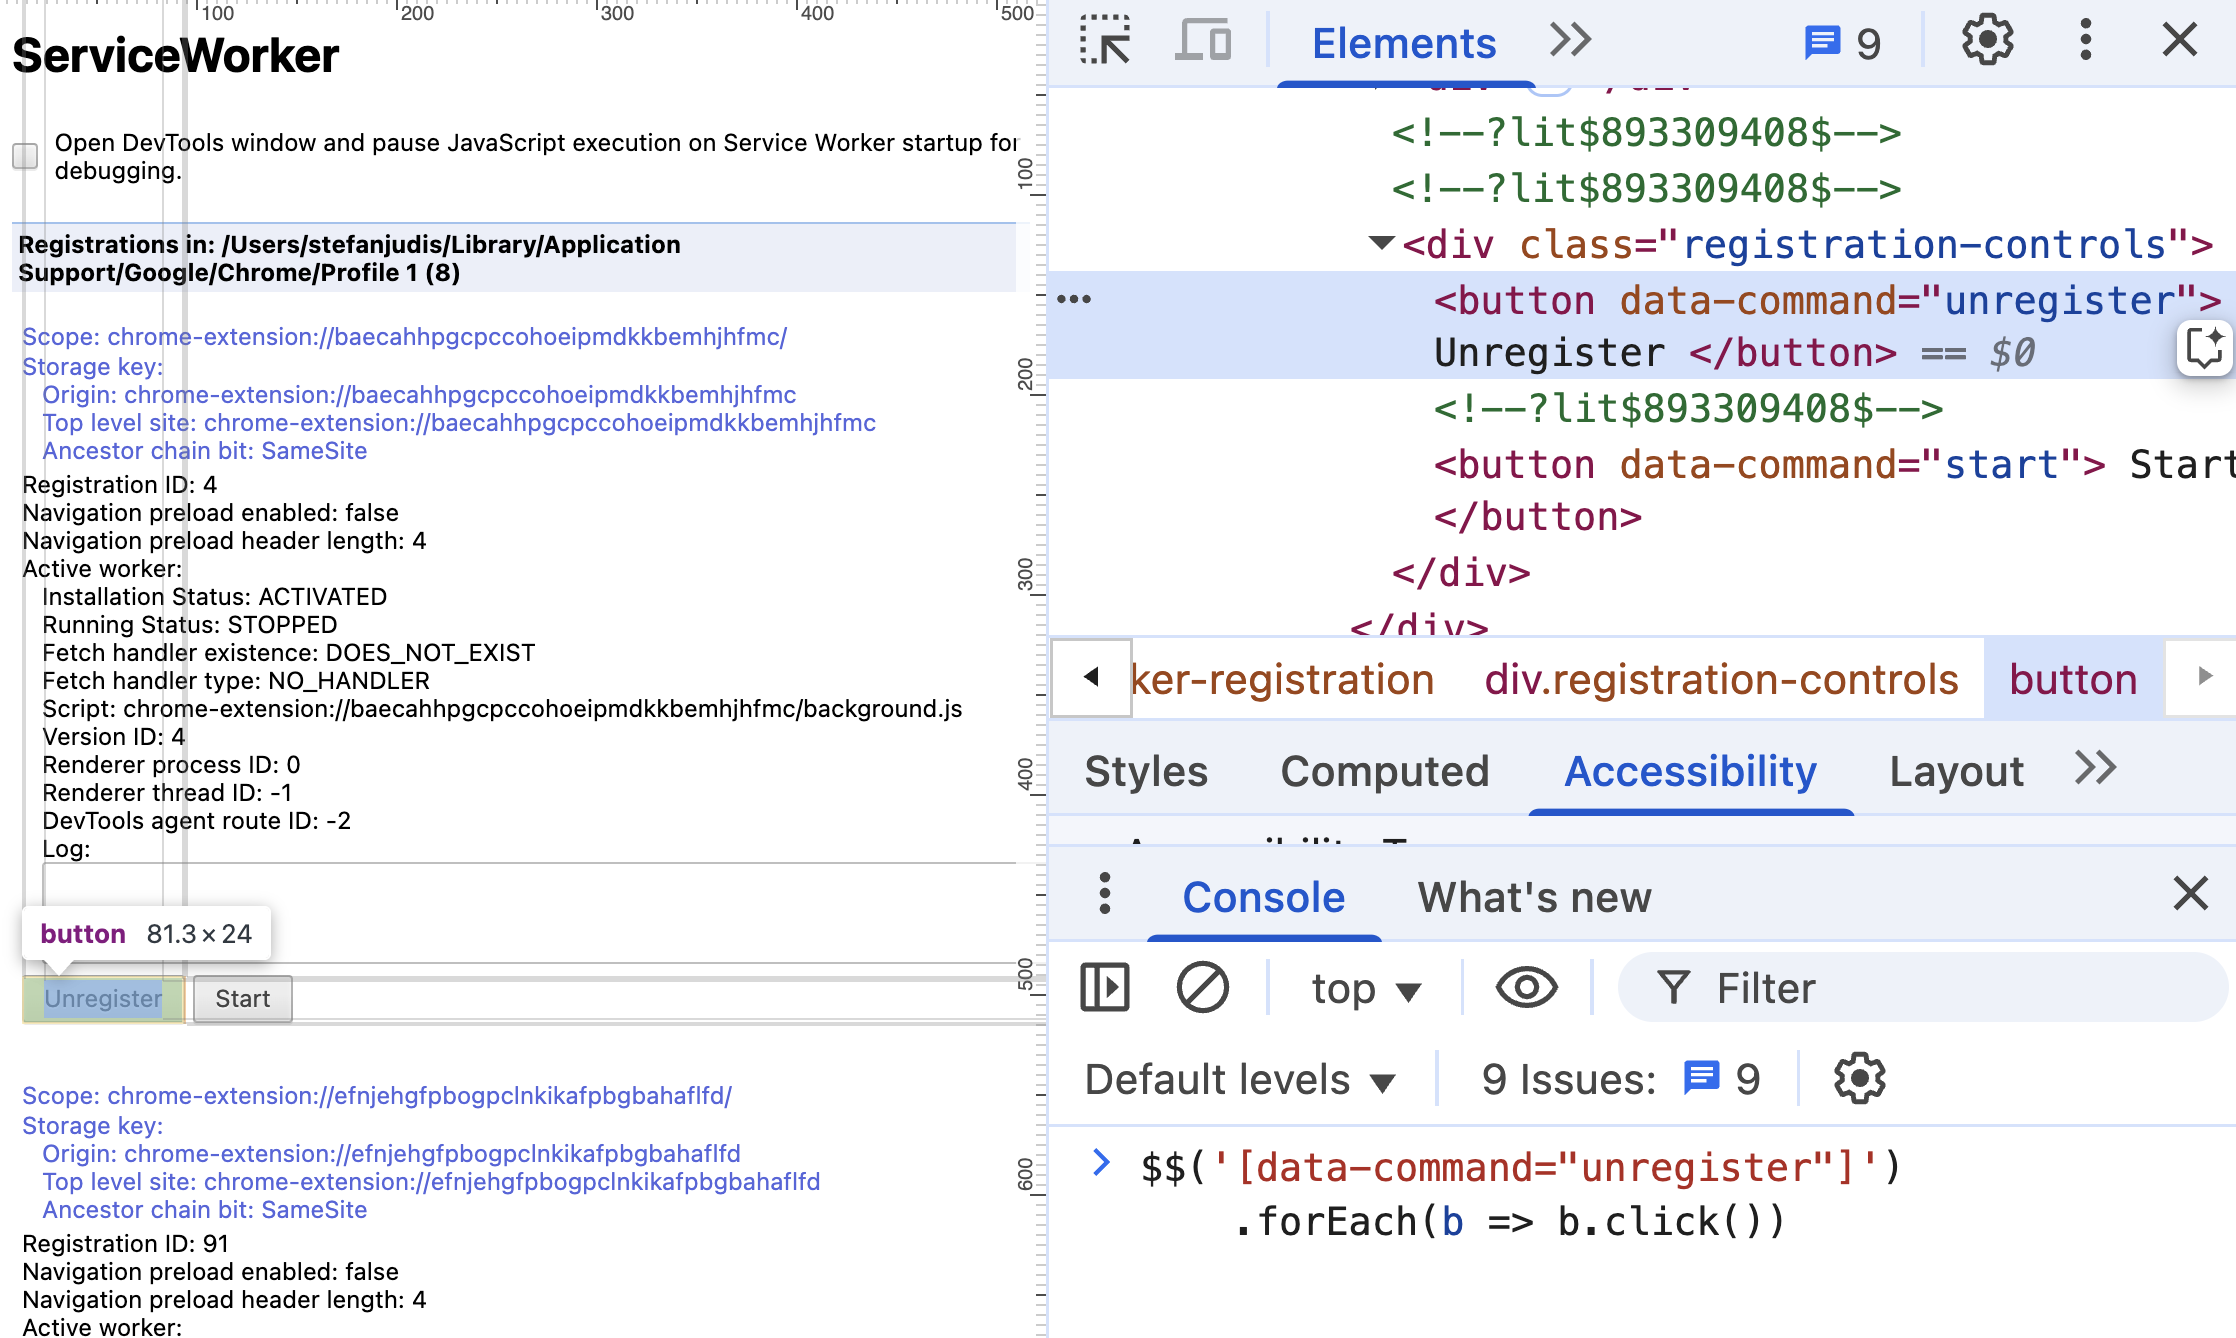Screen dimensions: 2236x1338
Task: Open the Default levels dropdown
Action: (1240, 1080)
